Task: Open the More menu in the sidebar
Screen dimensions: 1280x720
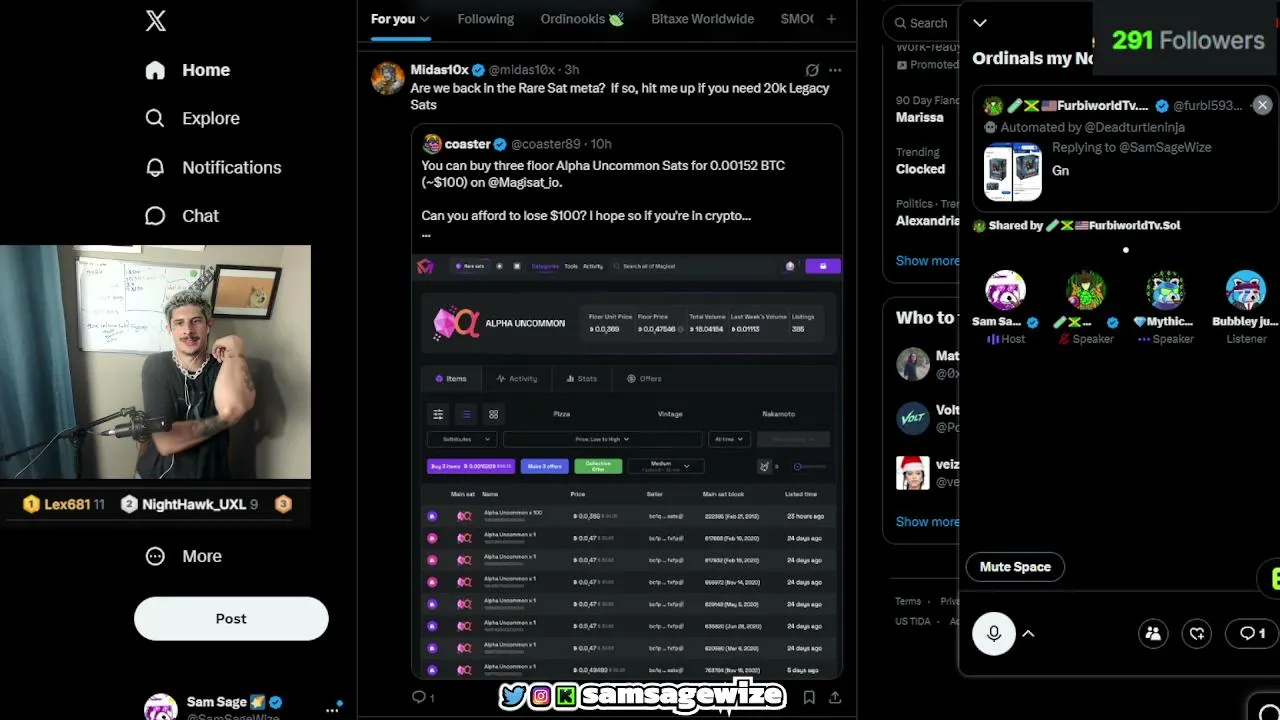Action: (183, 556)
